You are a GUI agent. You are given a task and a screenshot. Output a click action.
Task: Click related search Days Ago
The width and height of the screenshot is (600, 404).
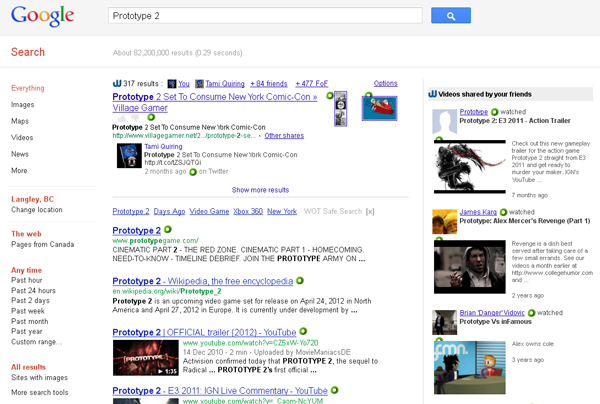pyautogui.click(x=169, y=211)
